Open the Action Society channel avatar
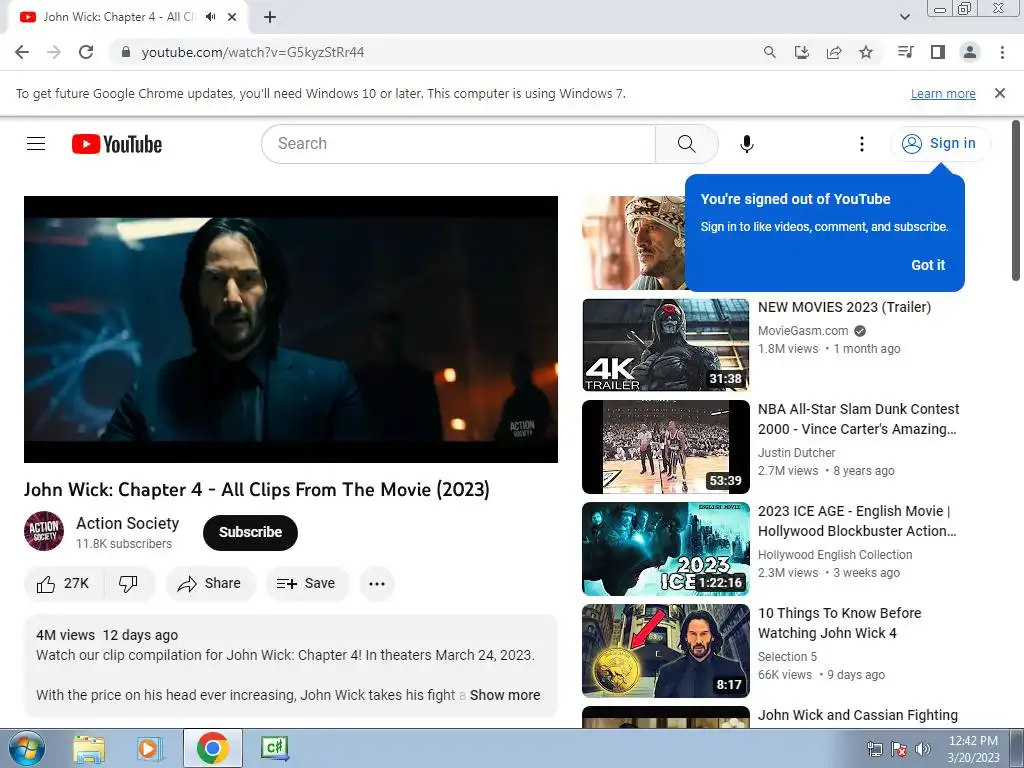This screenshot has width=1024, height=768. pos(44,532)
